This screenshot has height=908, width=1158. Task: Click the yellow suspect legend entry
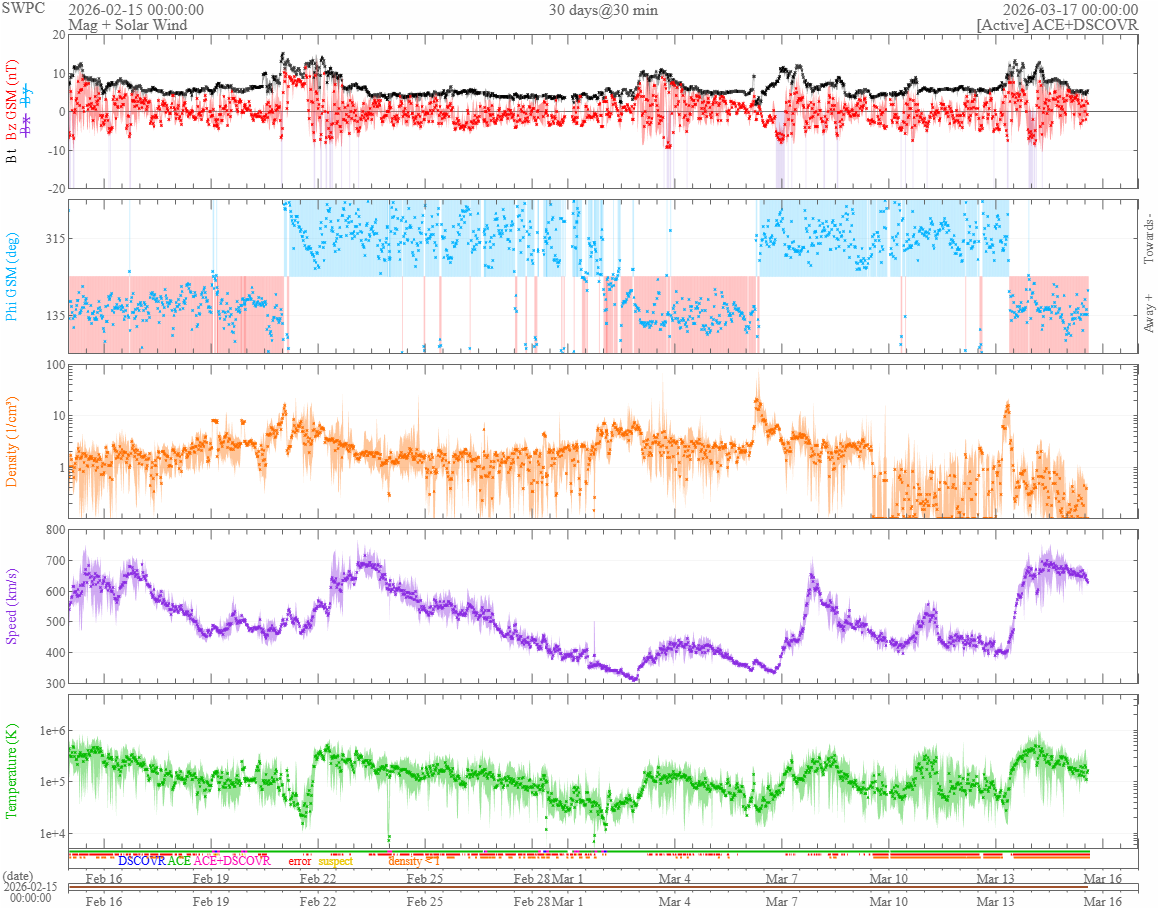(335, 860)
